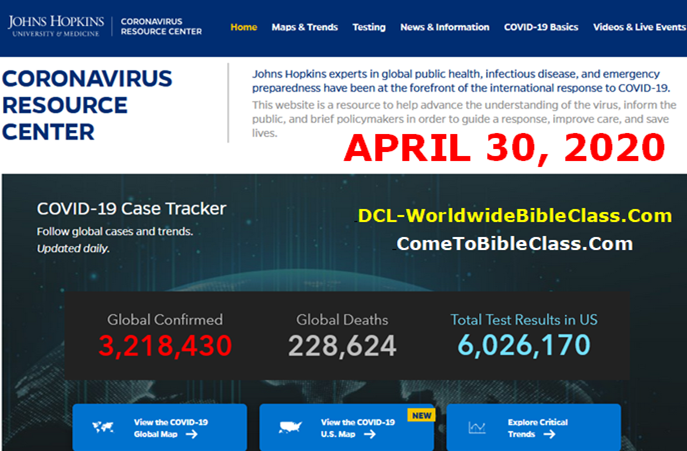Select Total Test Results in US value 6,026,170
Image resolution: width=687 pixels, height=451 pixels.
[524, 345]
